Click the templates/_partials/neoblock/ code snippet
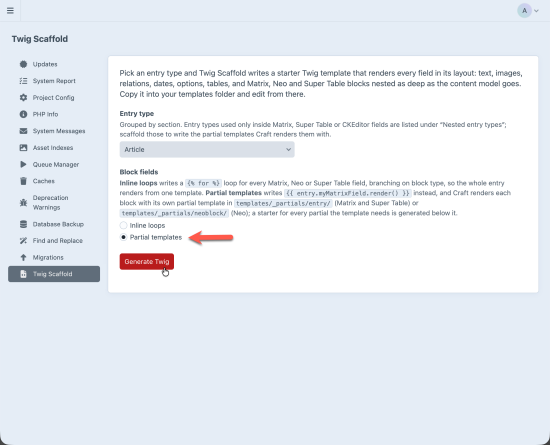 point(174,213)
